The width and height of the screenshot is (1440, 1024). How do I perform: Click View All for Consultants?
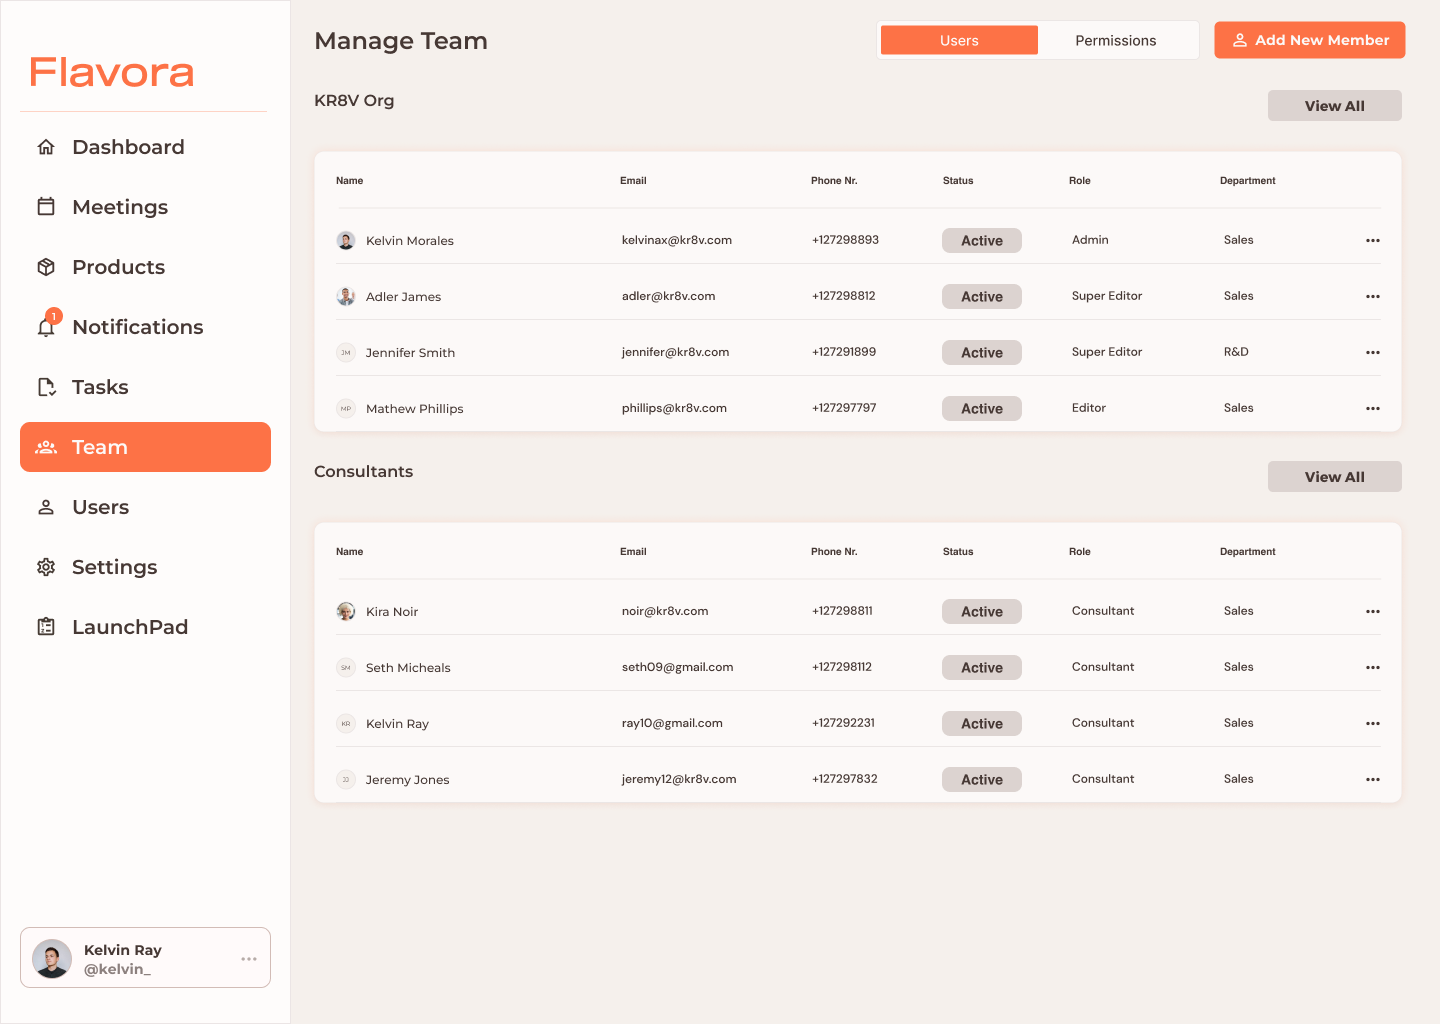tap(1334, 477)
